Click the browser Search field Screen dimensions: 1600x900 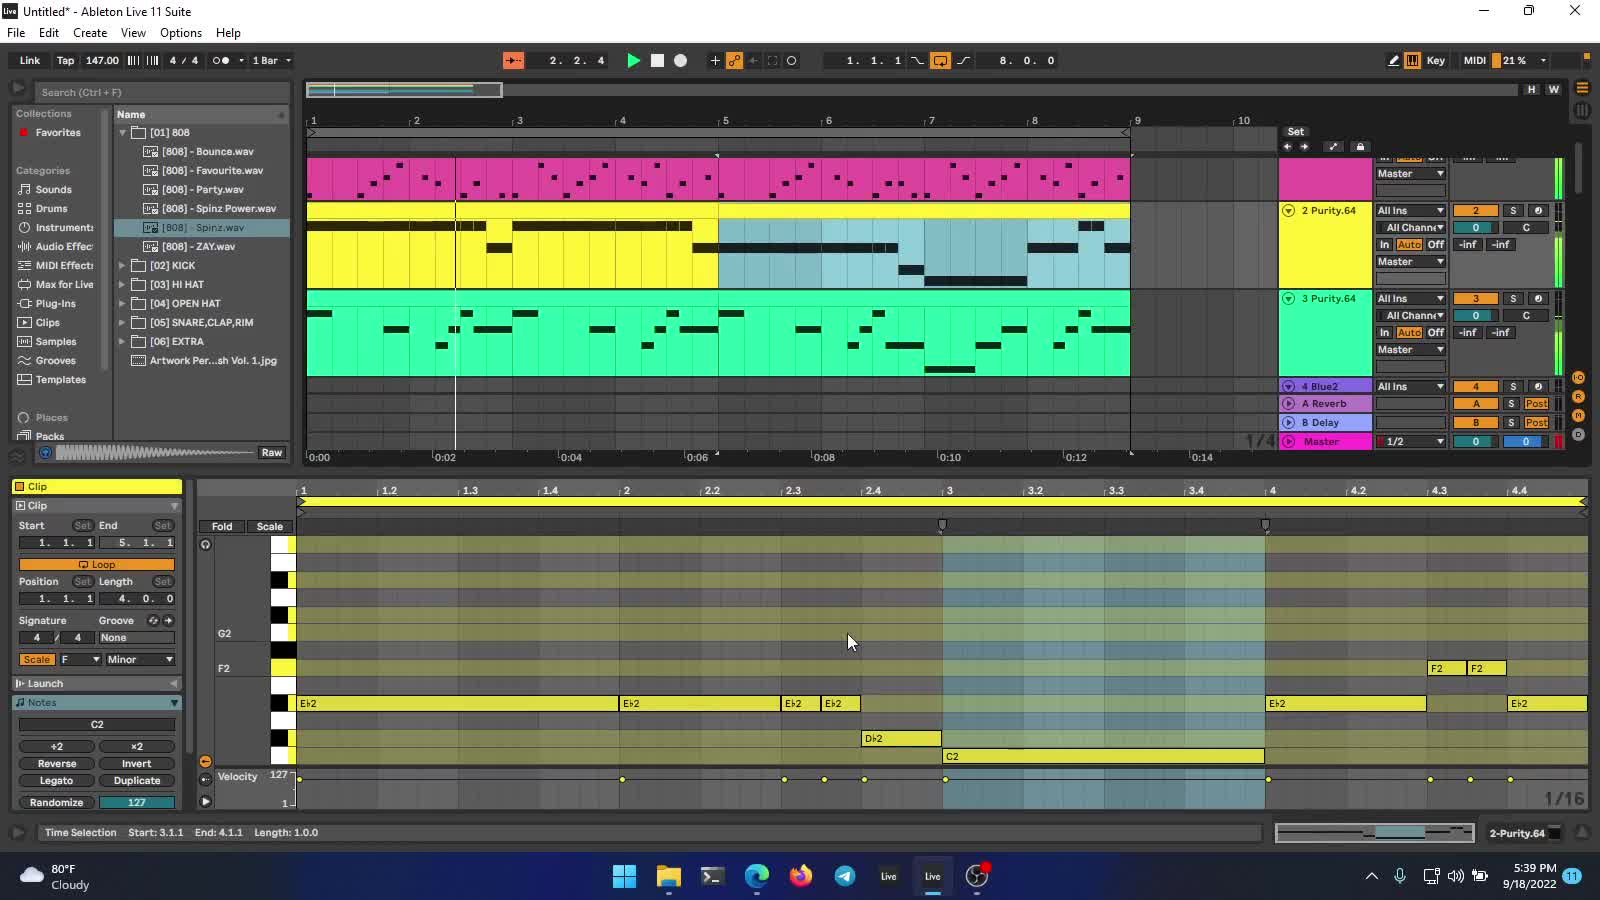(x=162, y=92)
